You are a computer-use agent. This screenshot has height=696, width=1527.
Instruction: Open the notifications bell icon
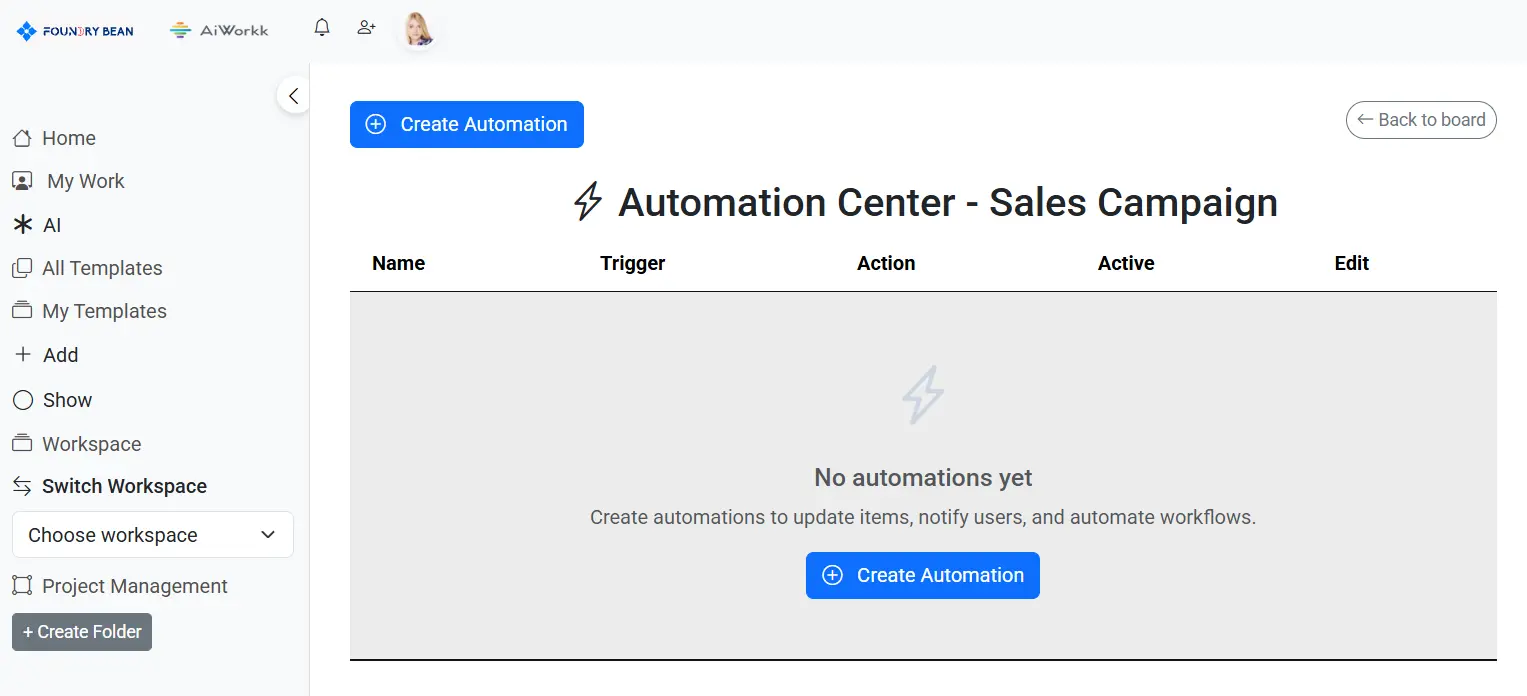pos(322,28)
